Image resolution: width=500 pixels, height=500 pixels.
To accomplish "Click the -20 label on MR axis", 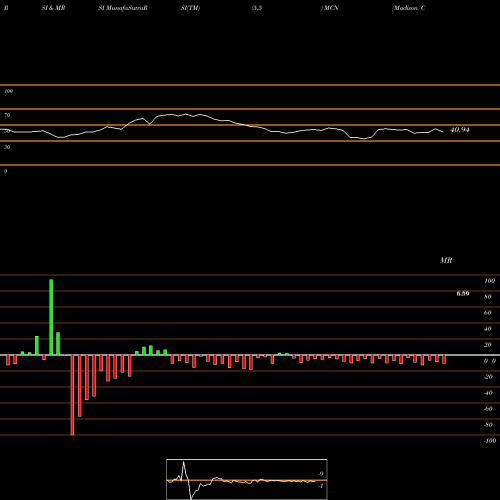I will [x=488, y=377].
